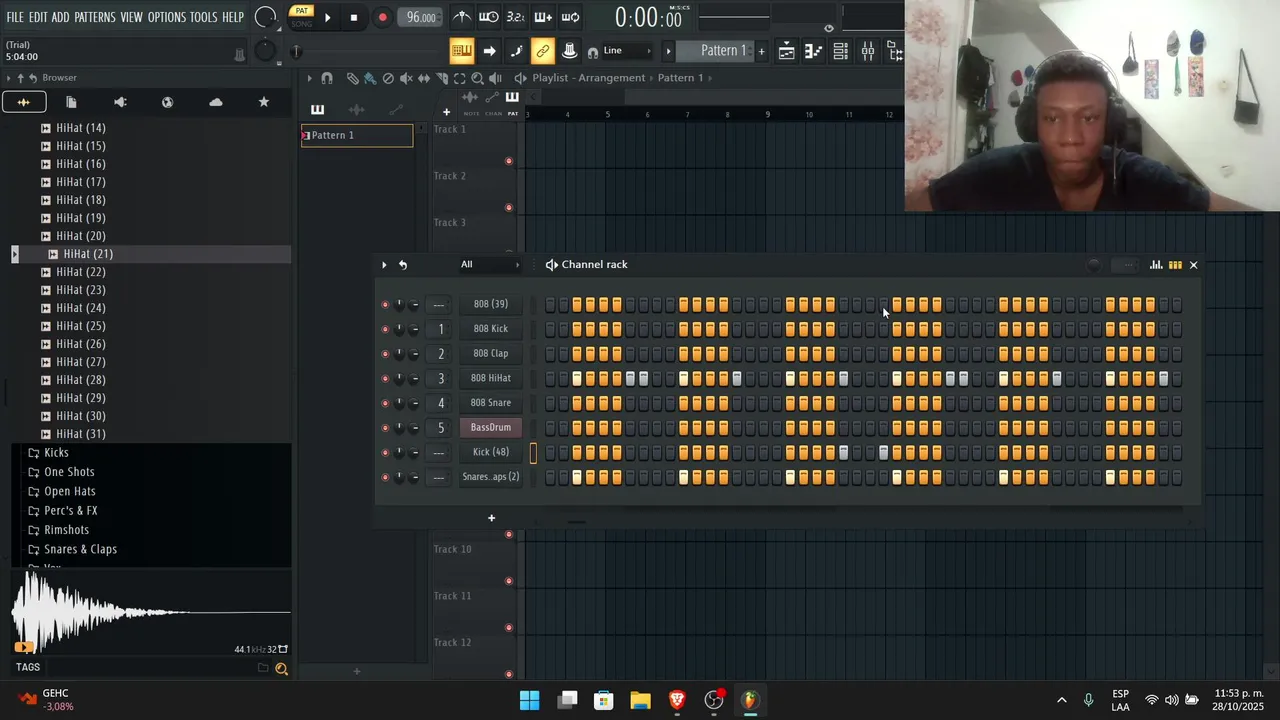Select the playlist zoom tool
The height and width of the screenshot is (720, 1280).
coord(478,78)
